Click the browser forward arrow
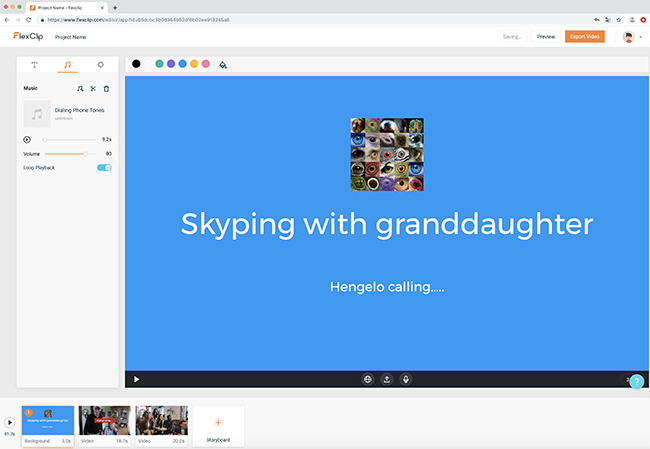Image resolution: width=650 pixels, height=449 pixels. pos(17,19)
